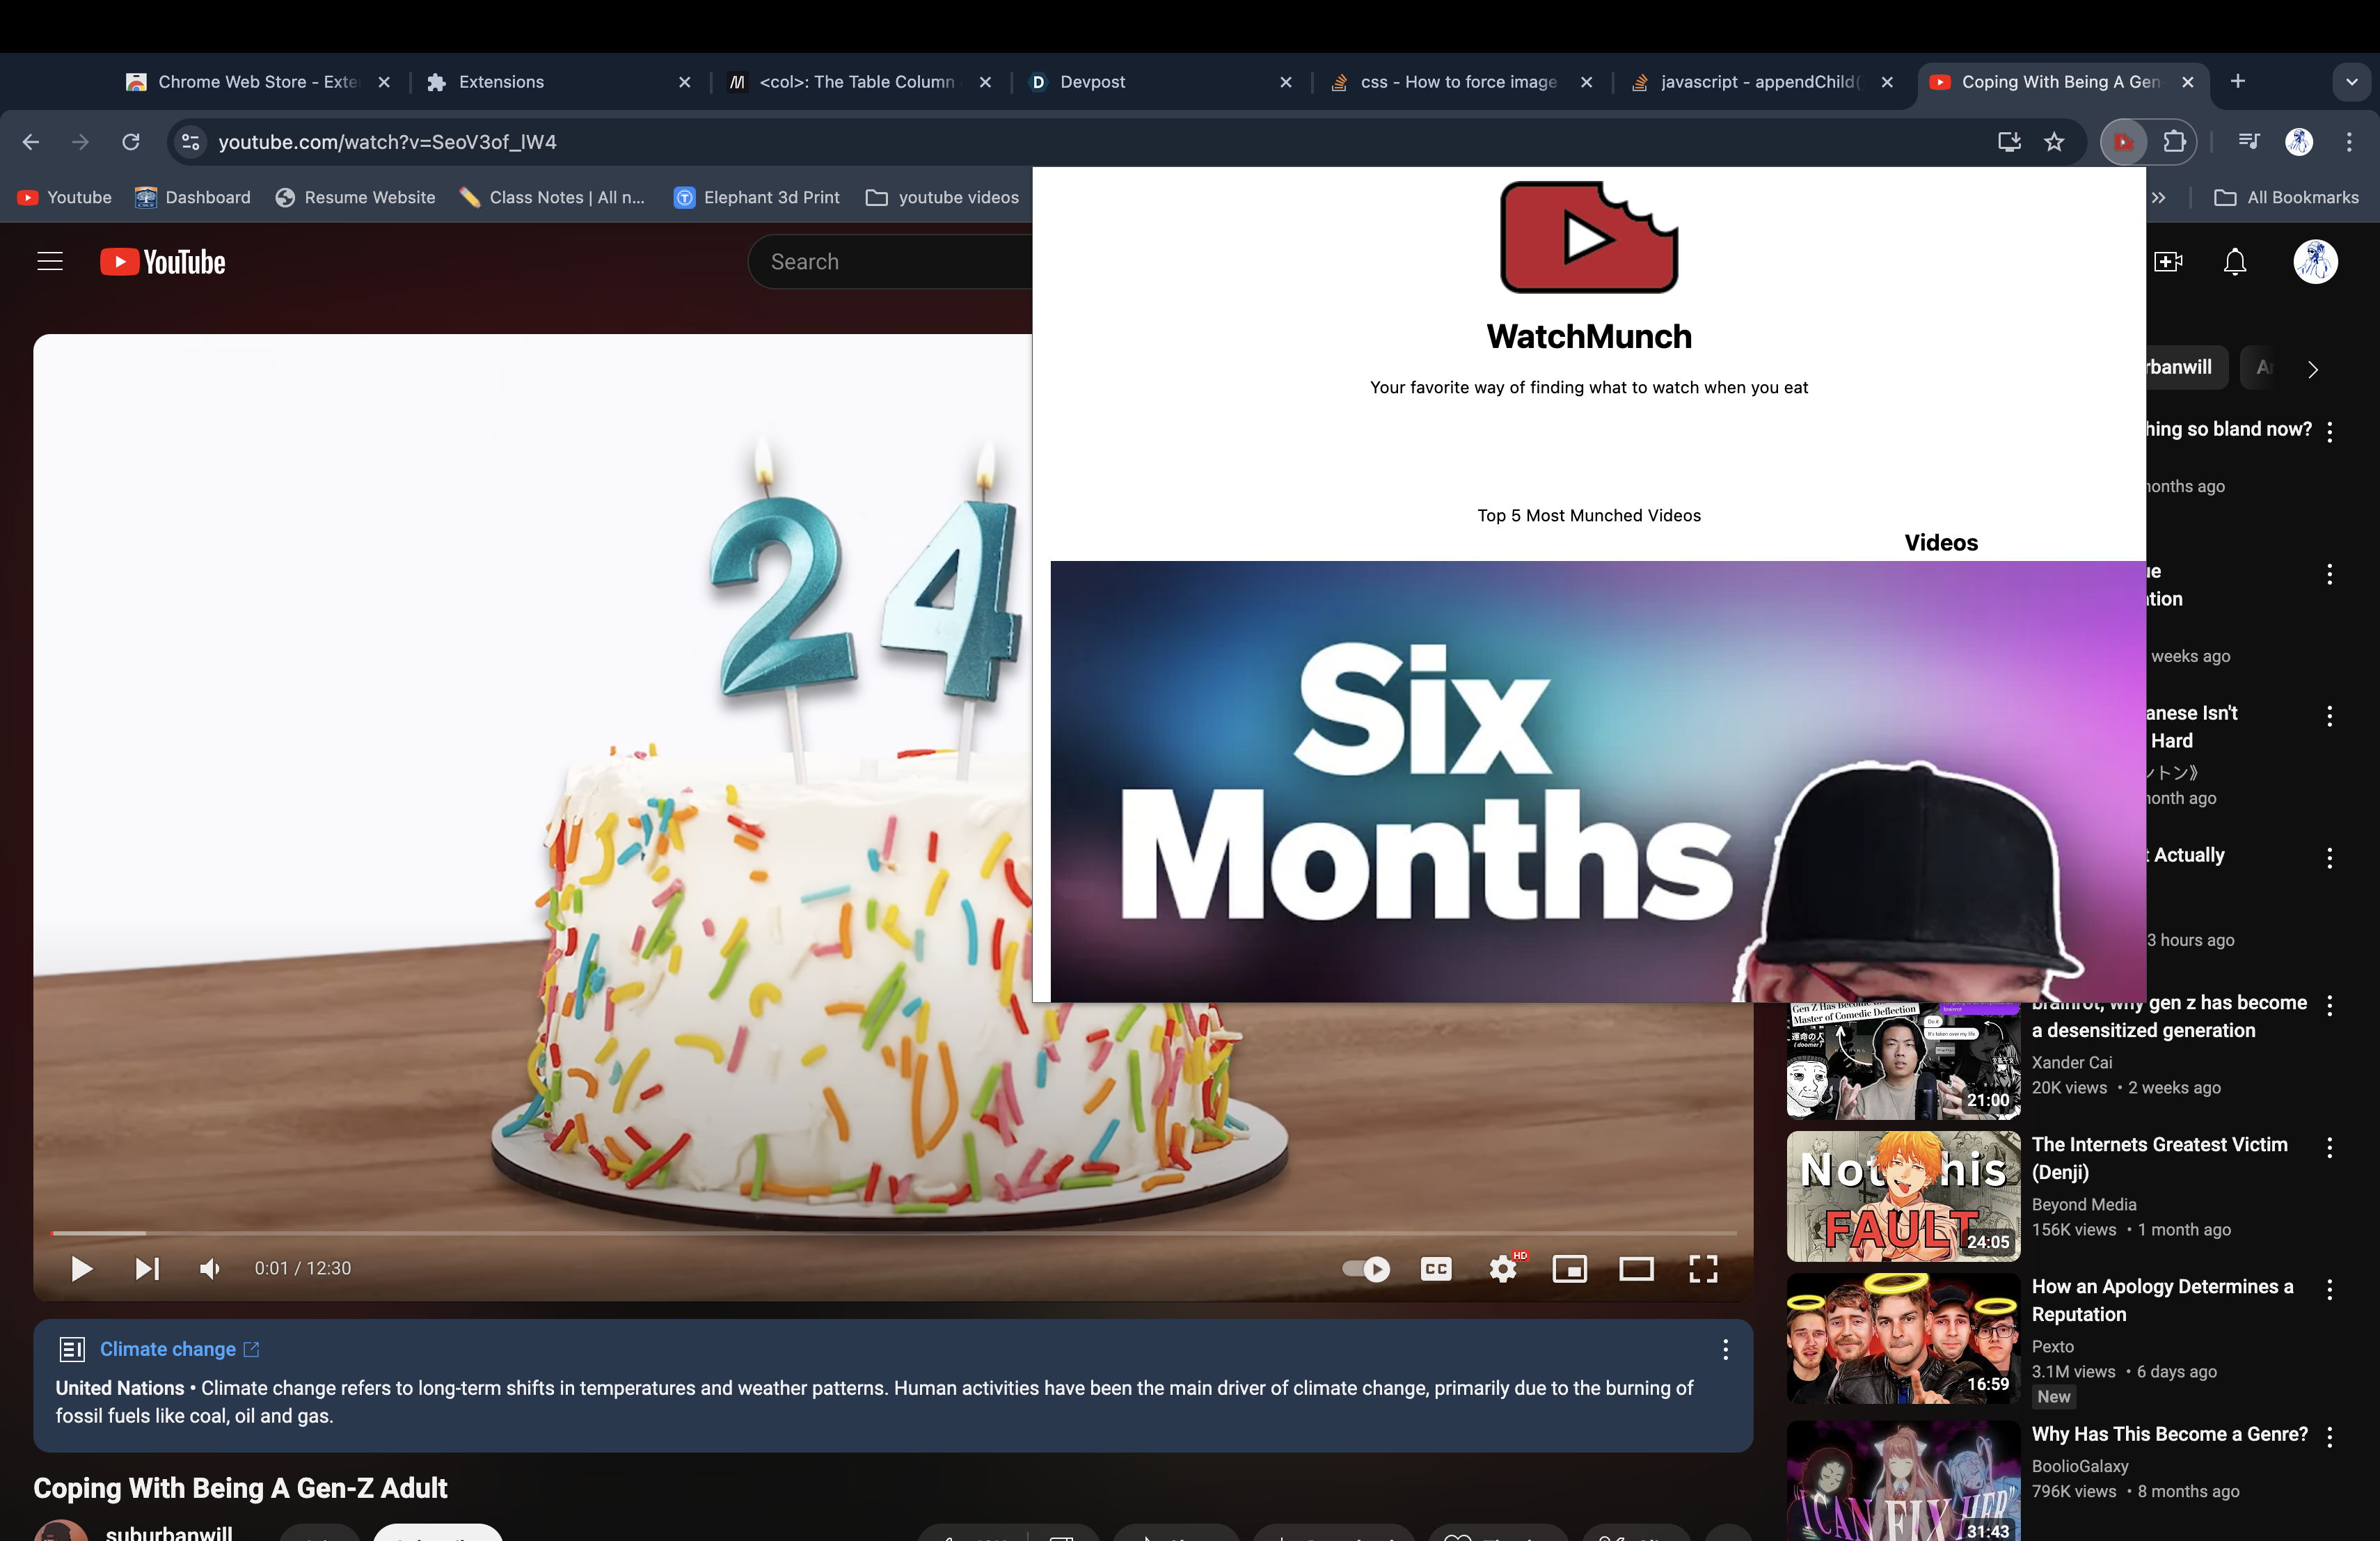Open the Extensions tab
Viewport: 2380px width, 1541px height.
tap(501, 82)
